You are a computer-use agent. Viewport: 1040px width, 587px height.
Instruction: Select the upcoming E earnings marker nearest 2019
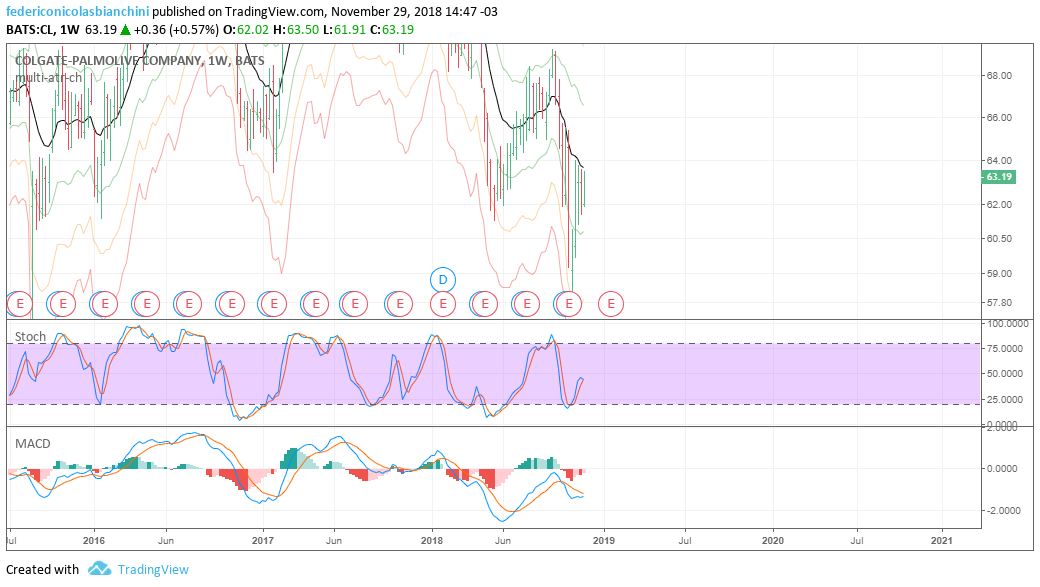610,304
